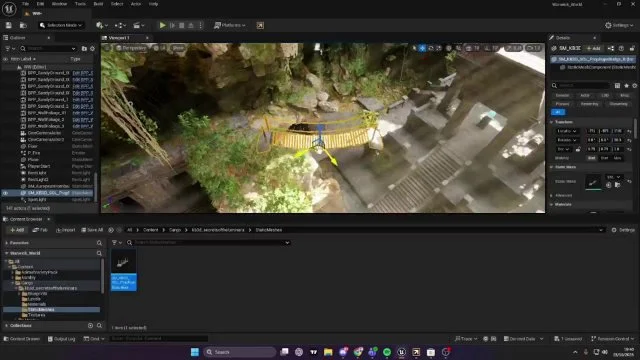Open the quick add content dropdown
The height and width of the screenshot is (360, 640).
click(101, 25)
